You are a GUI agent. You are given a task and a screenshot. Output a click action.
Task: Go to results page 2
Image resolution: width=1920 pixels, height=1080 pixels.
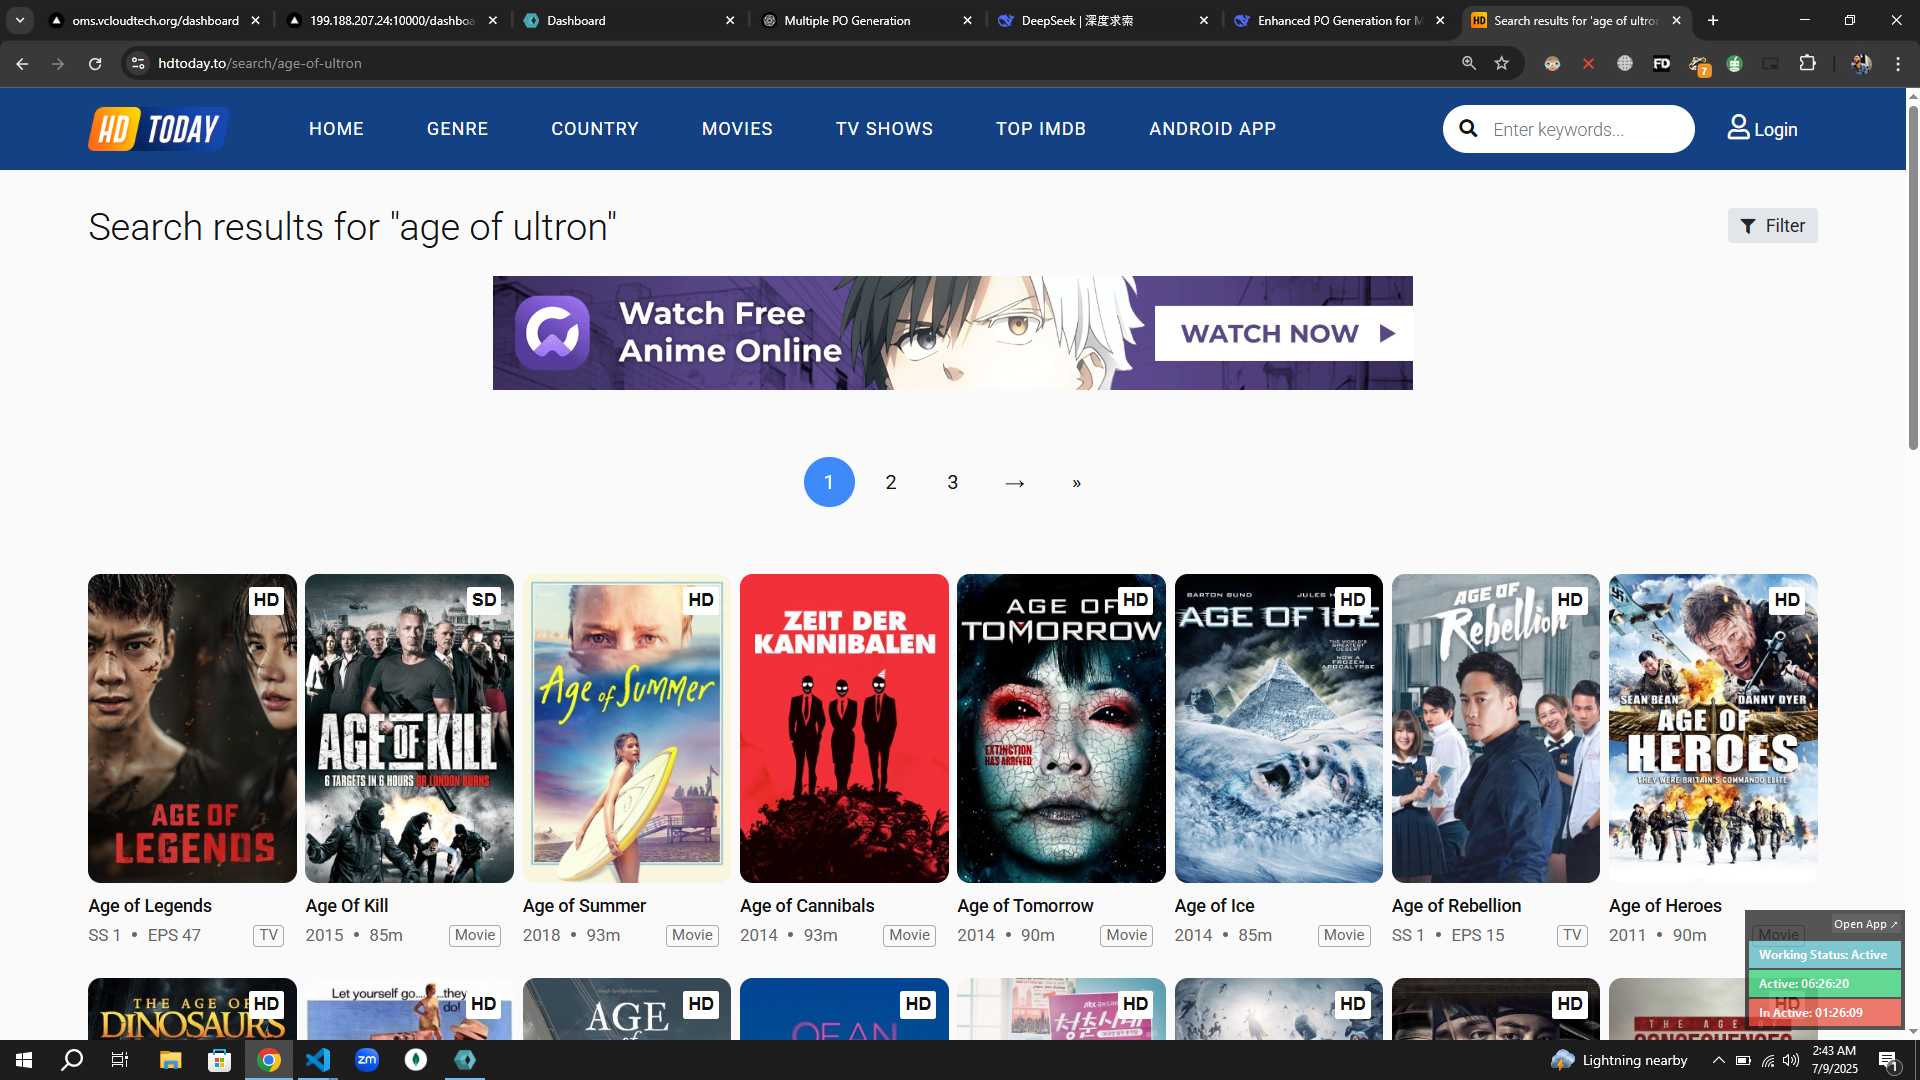click(891, 482)
